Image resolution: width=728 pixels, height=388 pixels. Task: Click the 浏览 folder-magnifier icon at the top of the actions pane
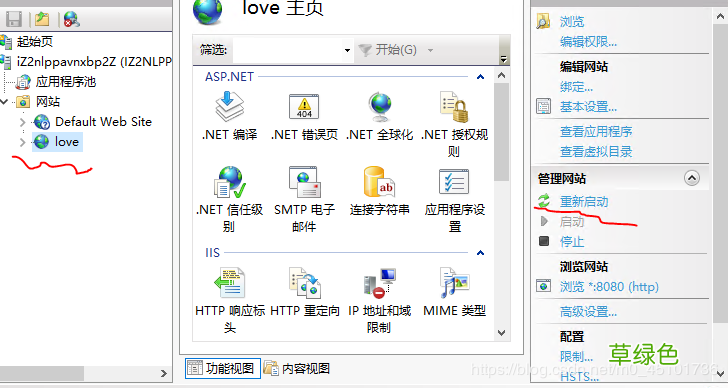click(x=543, y=21)
